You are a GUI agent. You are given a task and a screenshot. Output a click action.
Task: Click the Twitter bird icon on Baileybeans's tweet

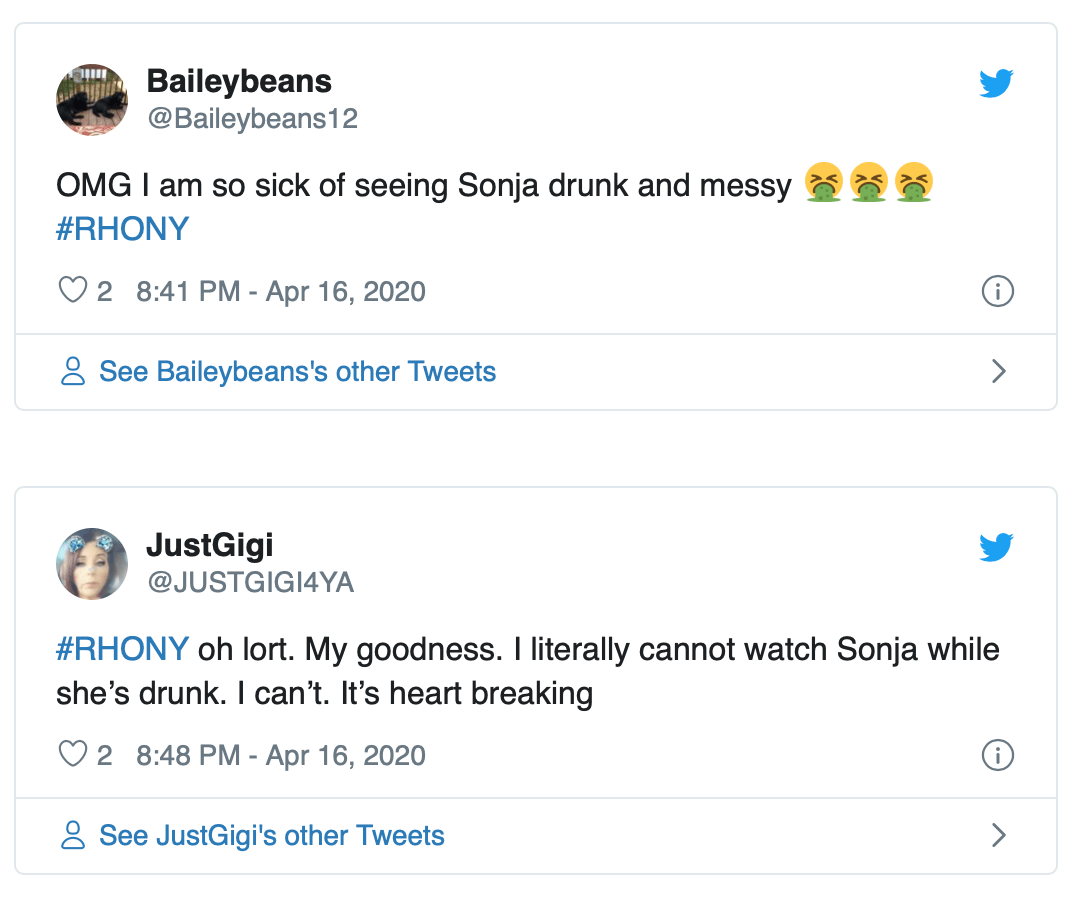pos(996,84)
